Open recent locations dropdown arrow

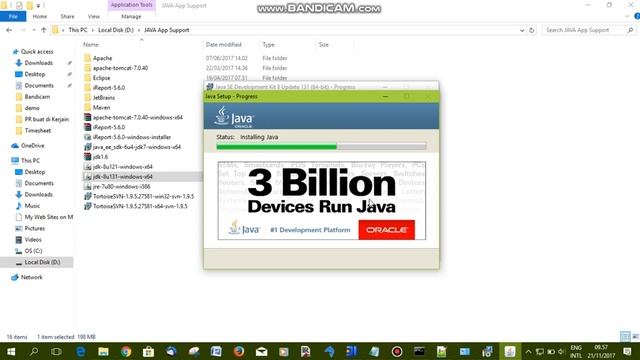coord(33,30)
